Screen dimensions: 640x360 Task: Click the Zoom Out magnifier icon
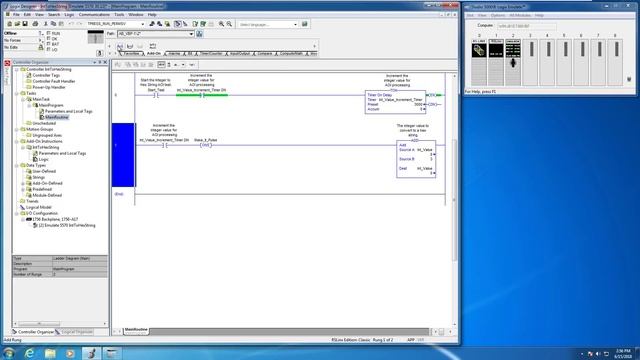pyautogui.click(x=229, y=24)
